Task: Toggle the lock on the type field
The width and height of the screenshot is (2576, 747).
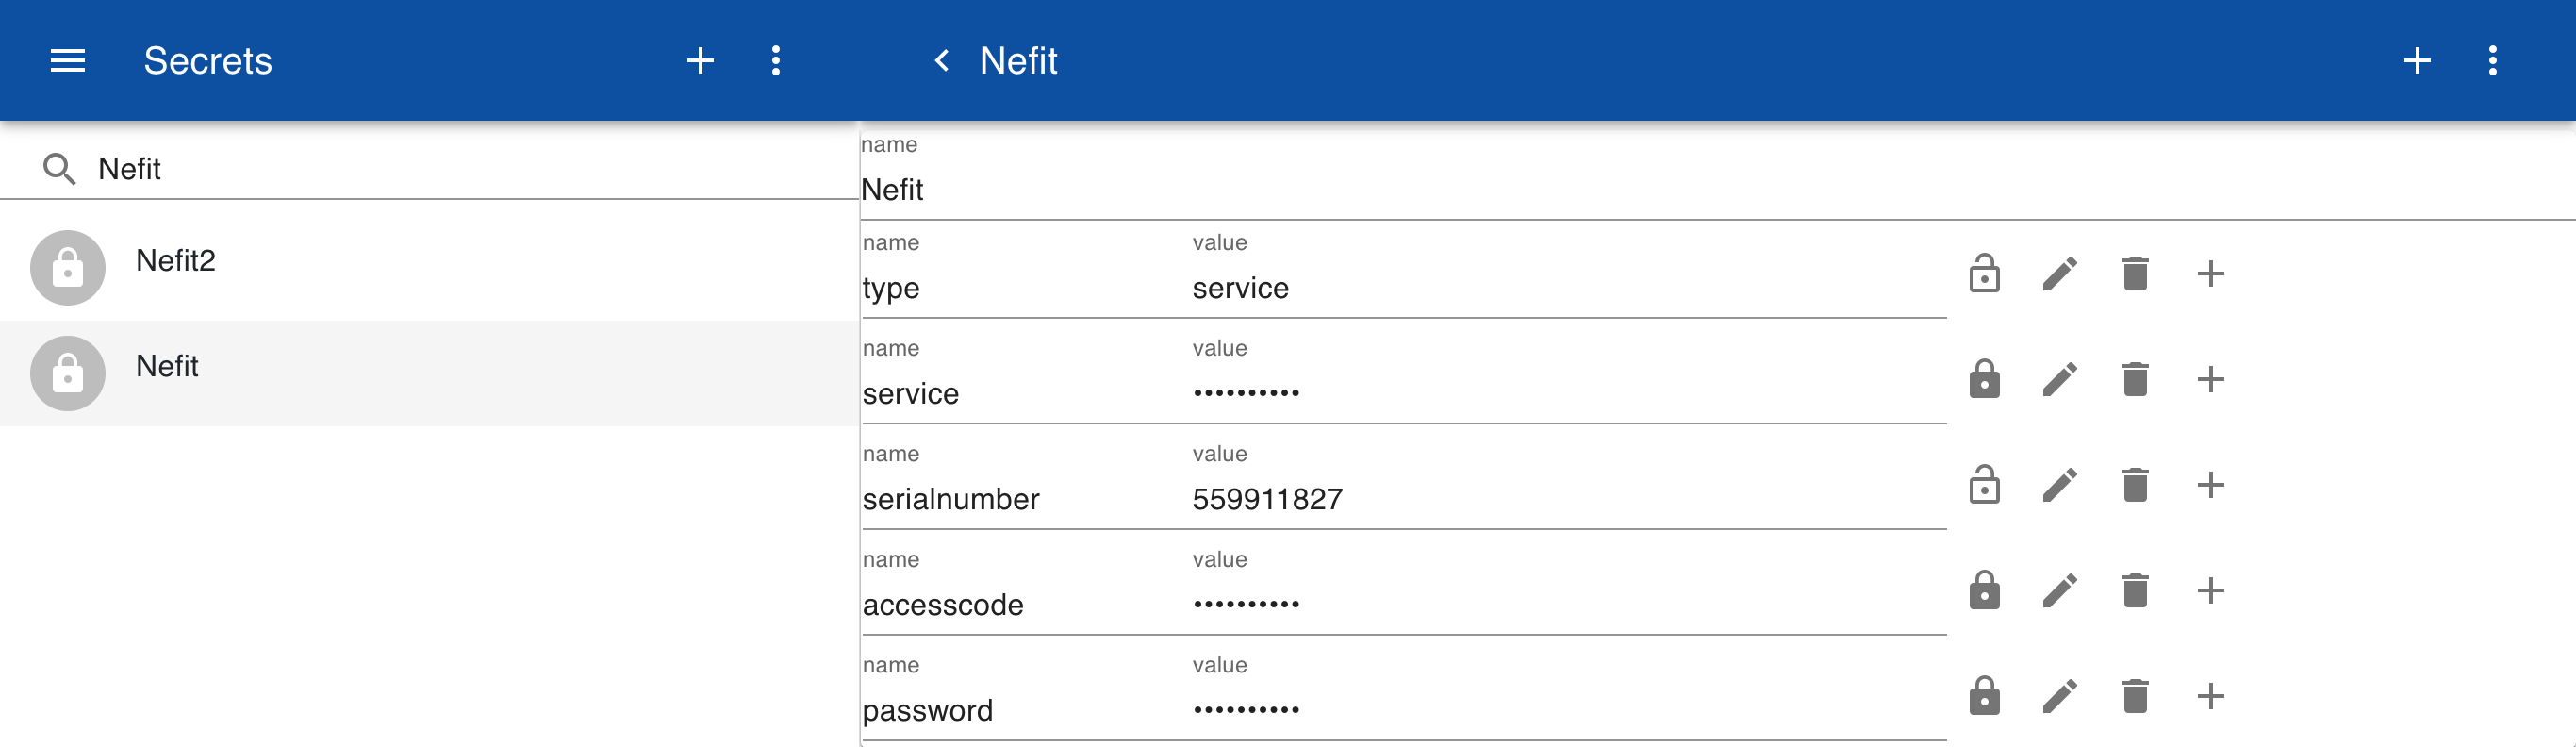Action: [1984, 273]
